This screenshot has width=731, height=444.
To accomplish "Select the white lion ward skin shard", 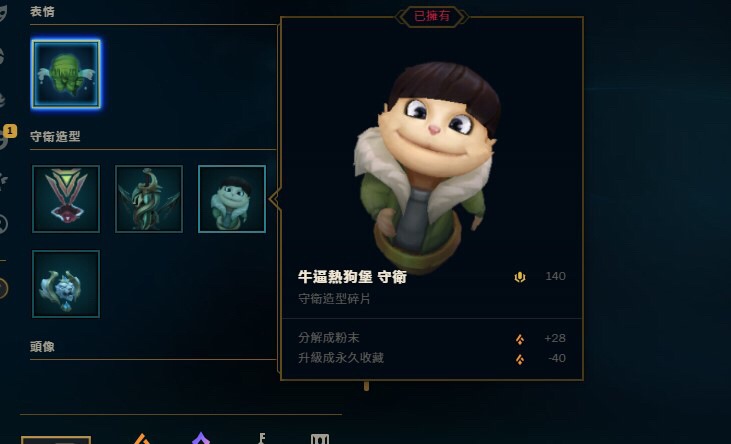I will (66, 284).
